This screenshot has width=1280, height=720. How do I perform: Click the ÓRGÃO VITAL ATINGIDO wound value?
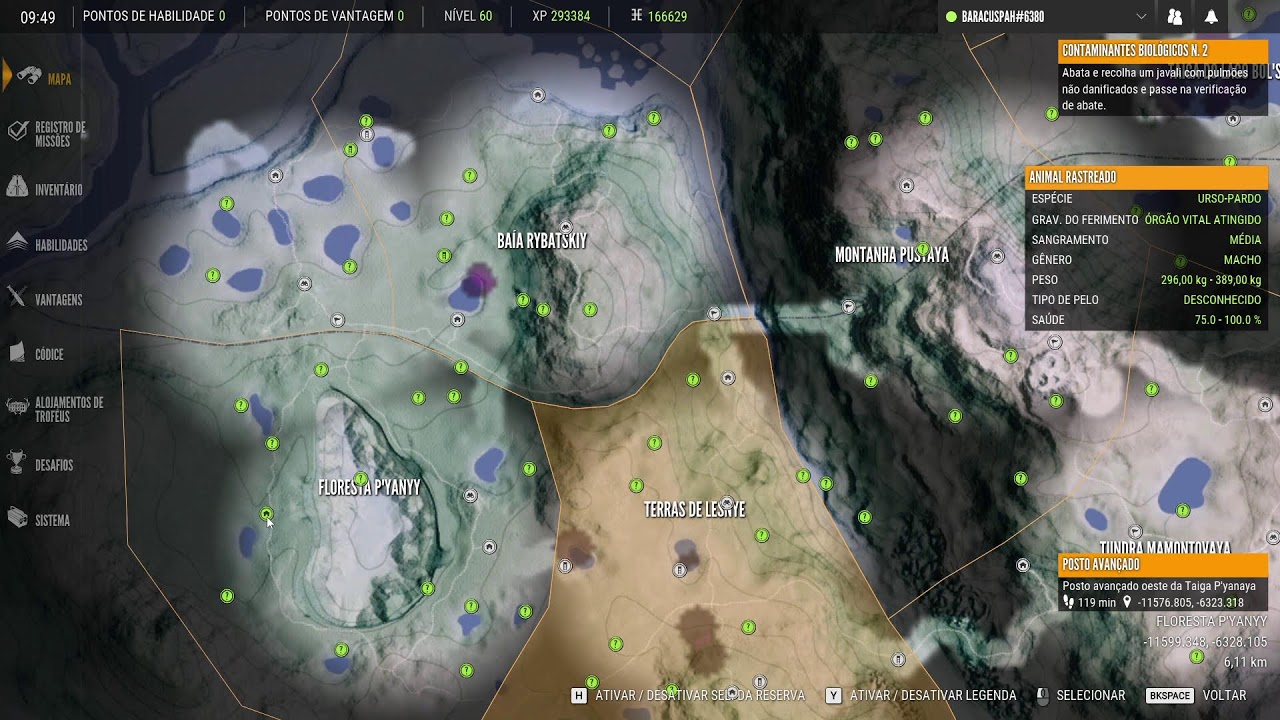(x=1203, y=219)
